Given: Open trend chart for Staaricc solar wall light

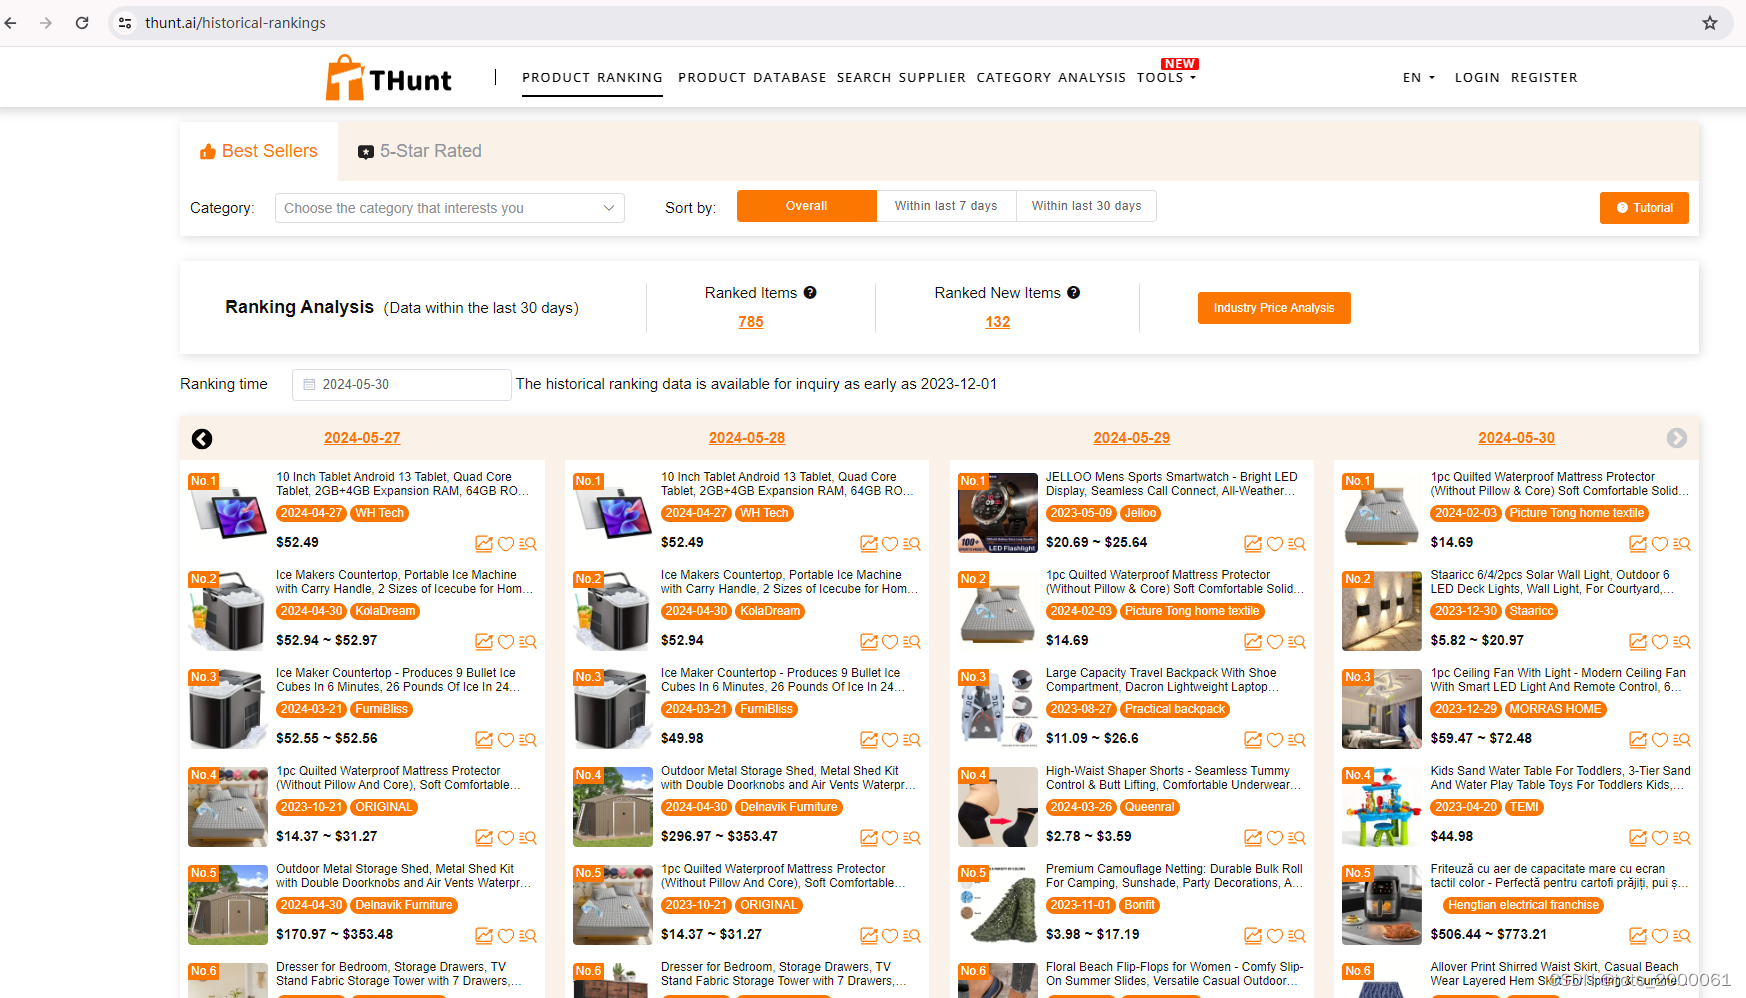Looking at the screenshot, I should pyautogui.click(x=1638, y=642).
